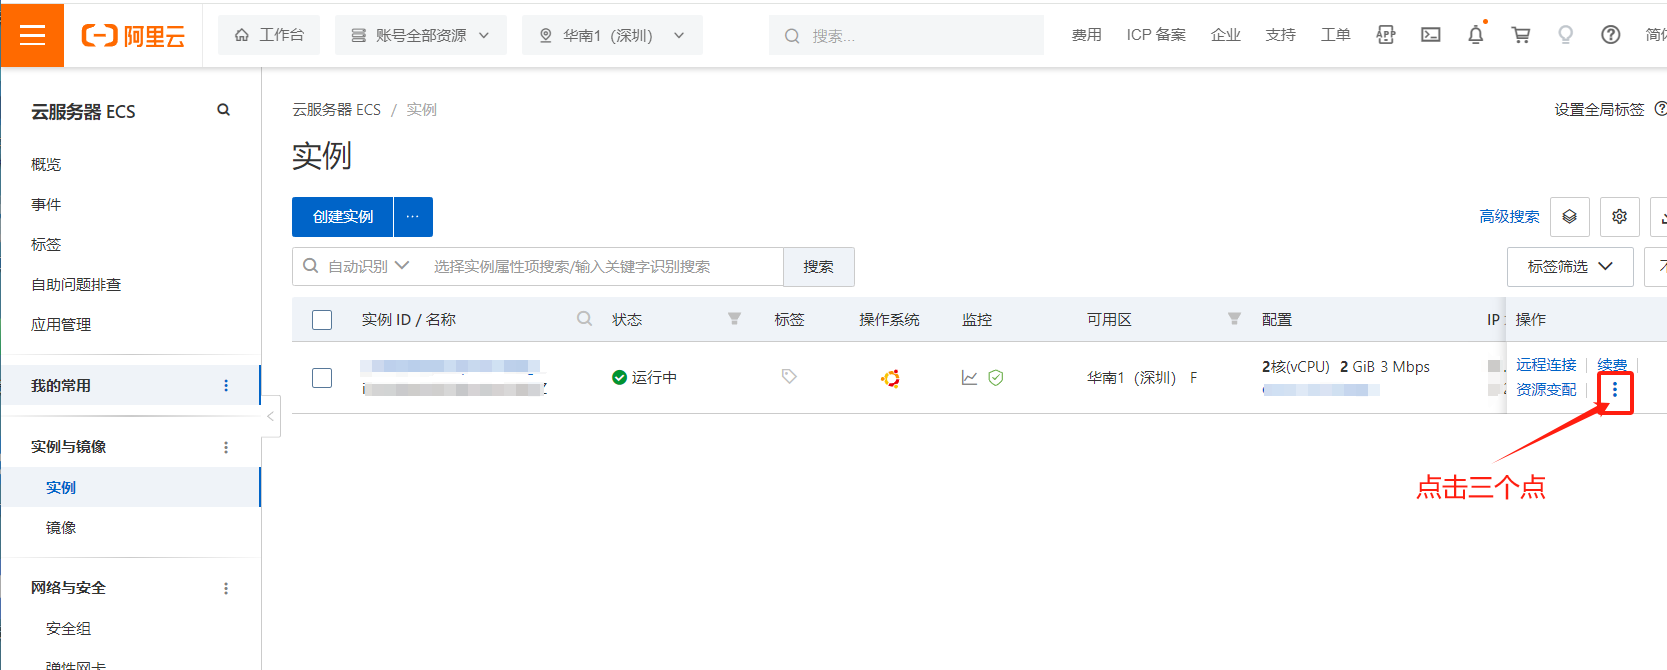Image resolution: width=1667 pixels, height=670 pixels.
Task: Open the 标签筛选 dropdown
Action: coord(1570,267)
